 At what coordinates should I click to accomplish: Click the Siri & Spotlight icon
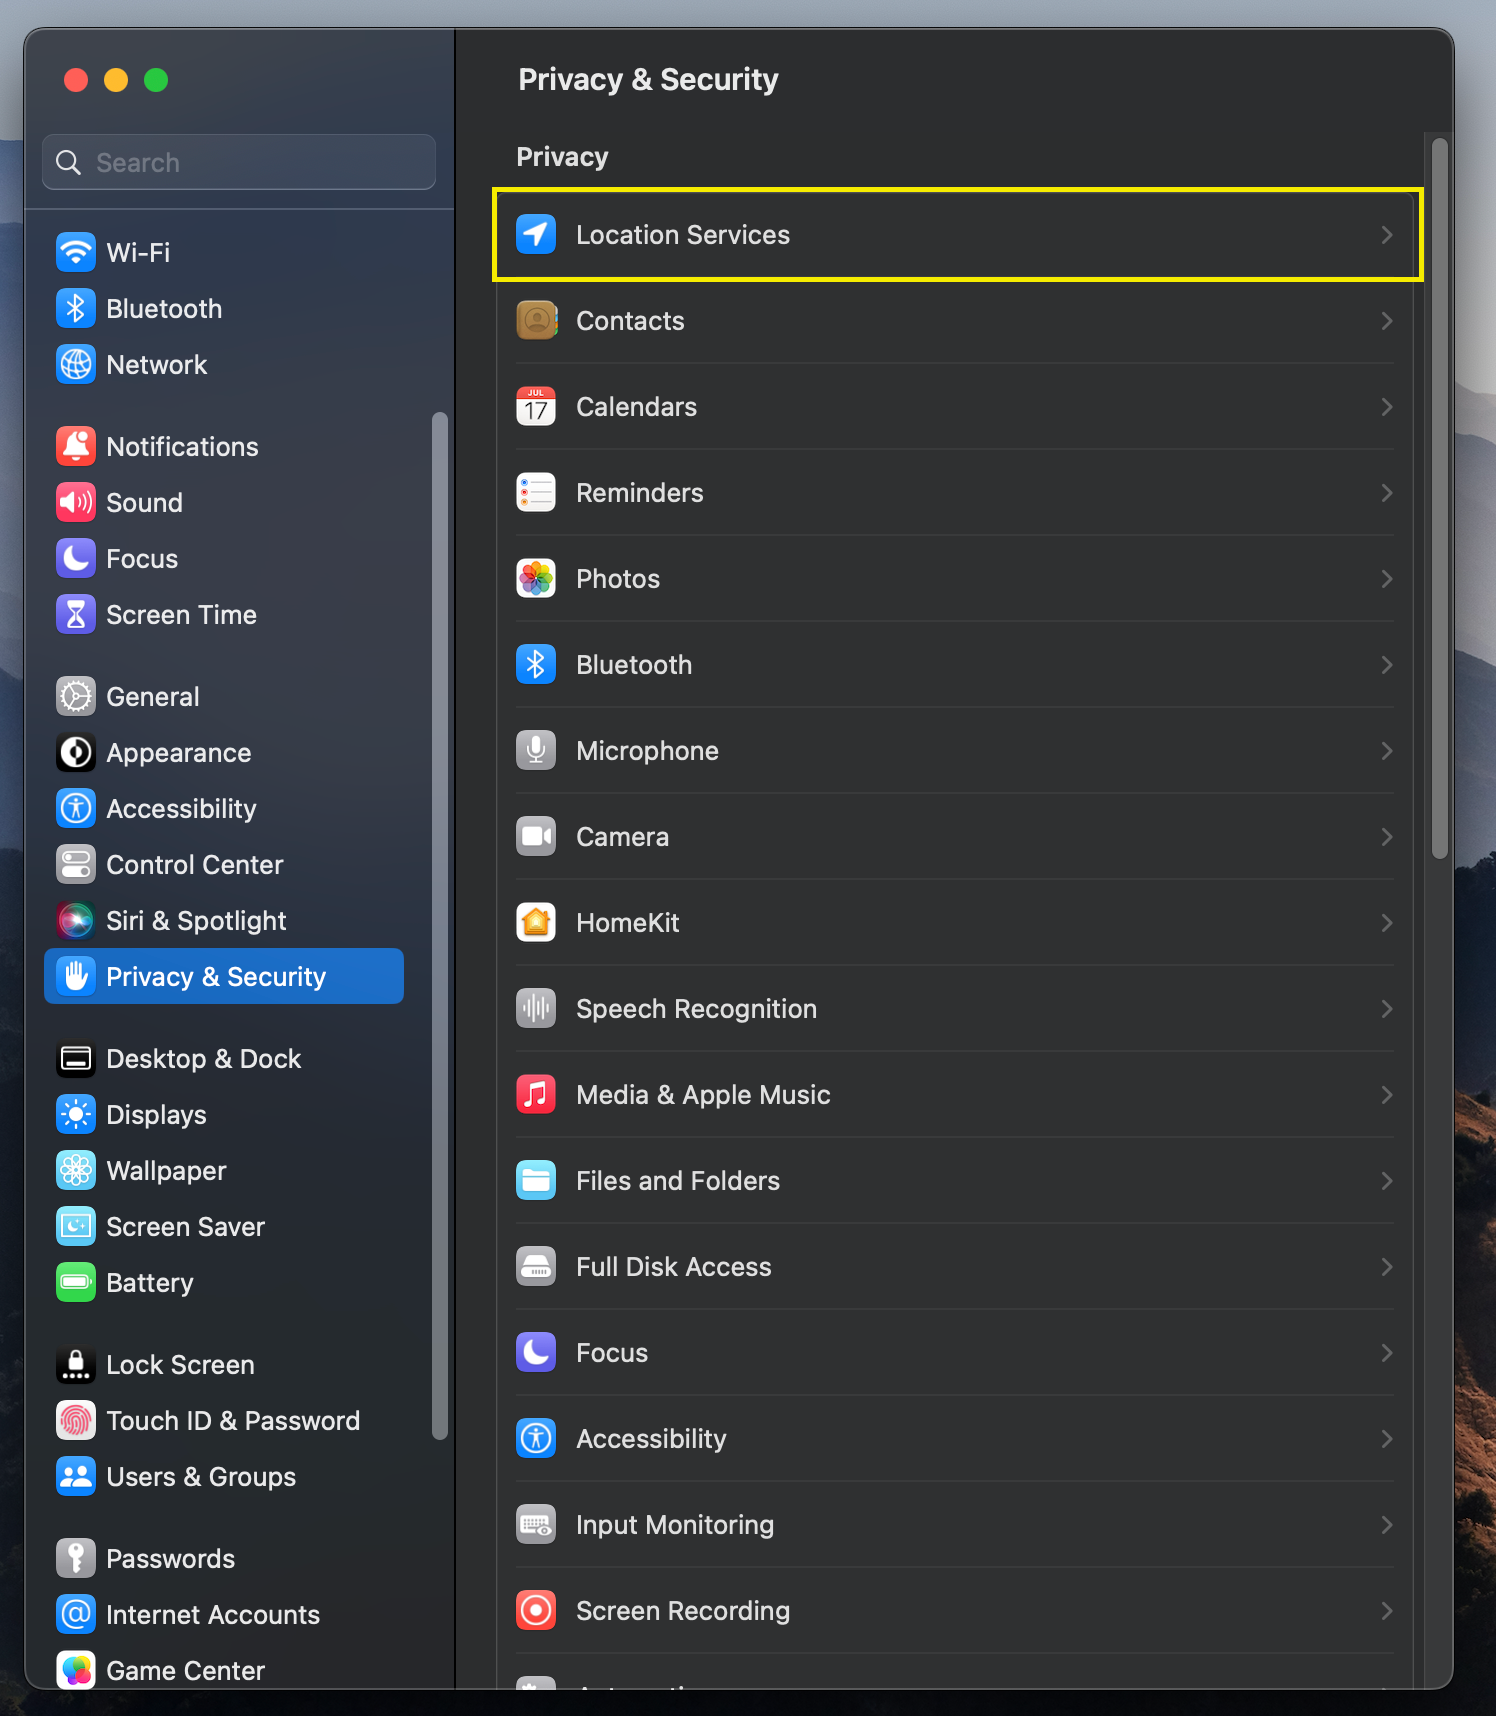[76, 920]
